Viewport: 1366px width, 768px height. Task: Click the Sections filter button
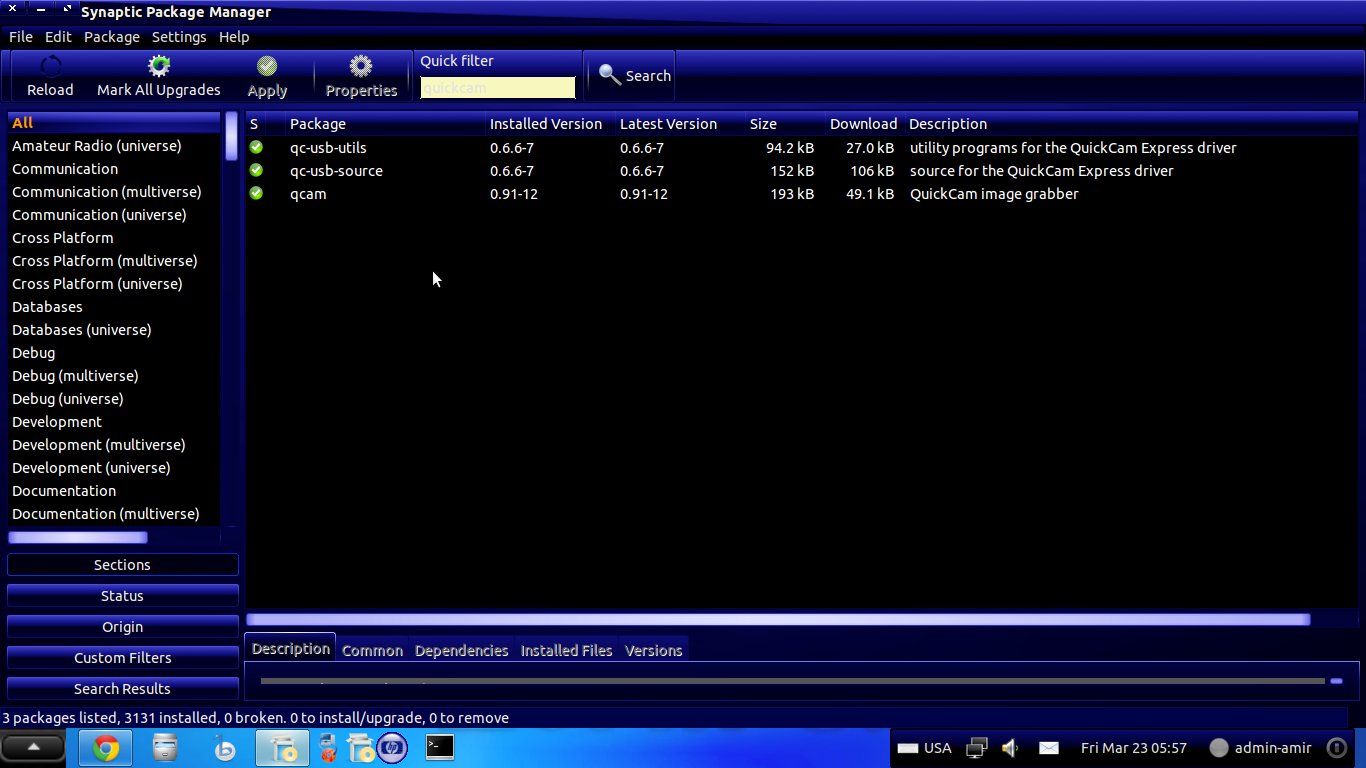pyautogui.click(x=122, y=565)
